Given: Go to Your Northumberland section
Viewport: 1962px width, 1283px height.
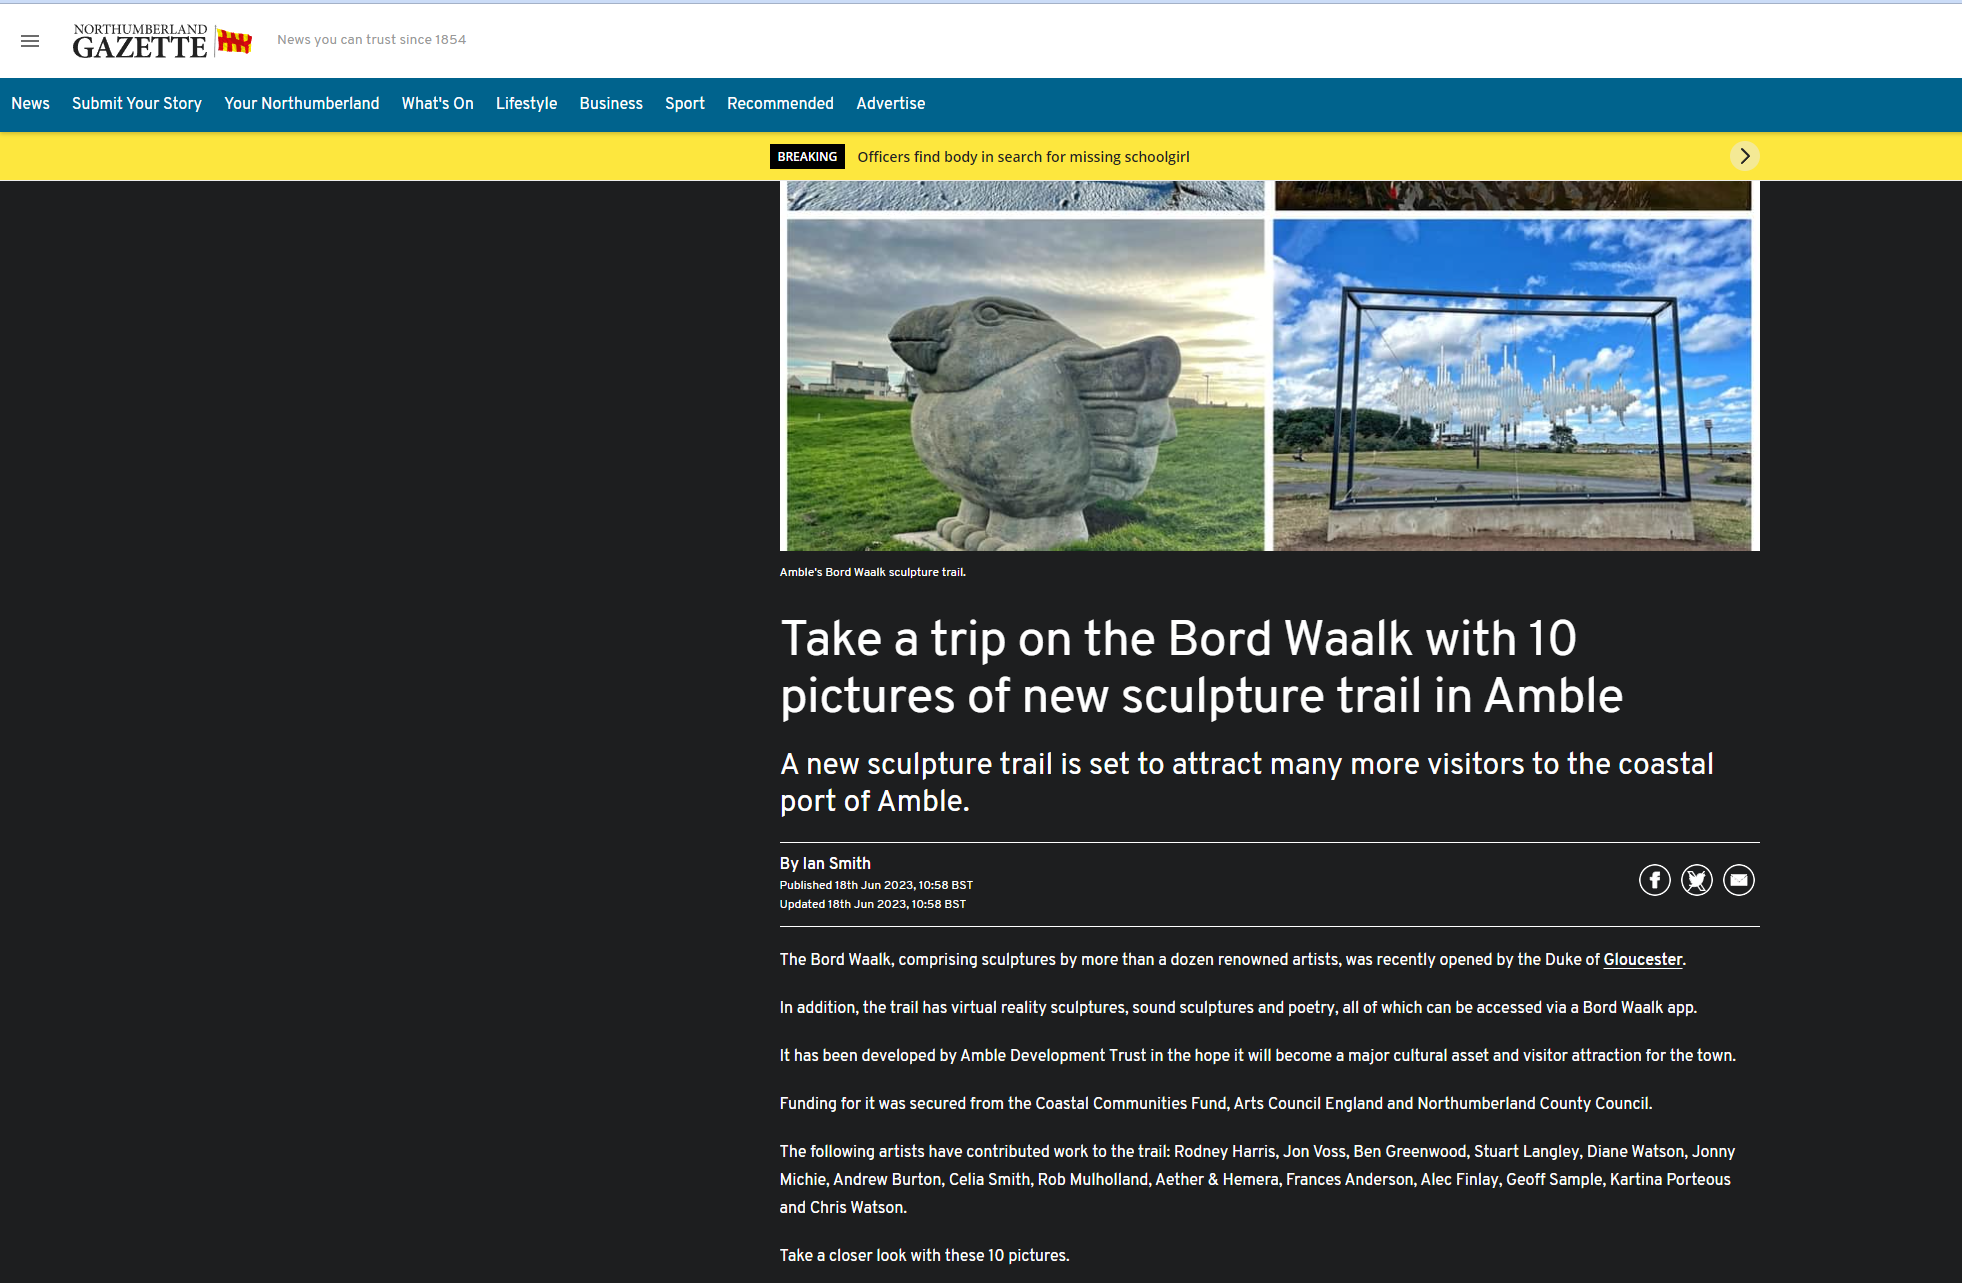Looking at the screenshot, I should tap(302, 103).
